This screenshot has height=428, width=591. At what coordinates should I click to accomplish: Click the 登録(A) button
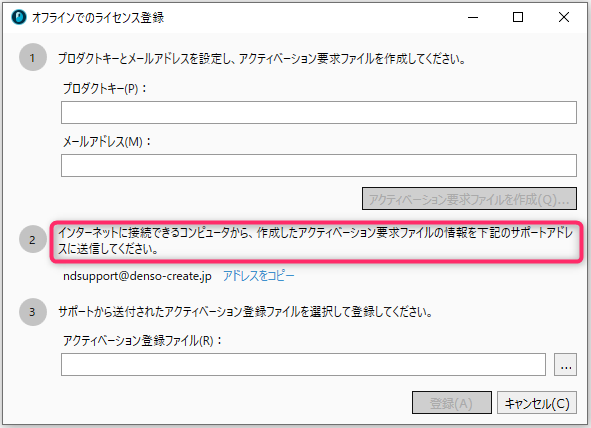[x=452, y=402]
